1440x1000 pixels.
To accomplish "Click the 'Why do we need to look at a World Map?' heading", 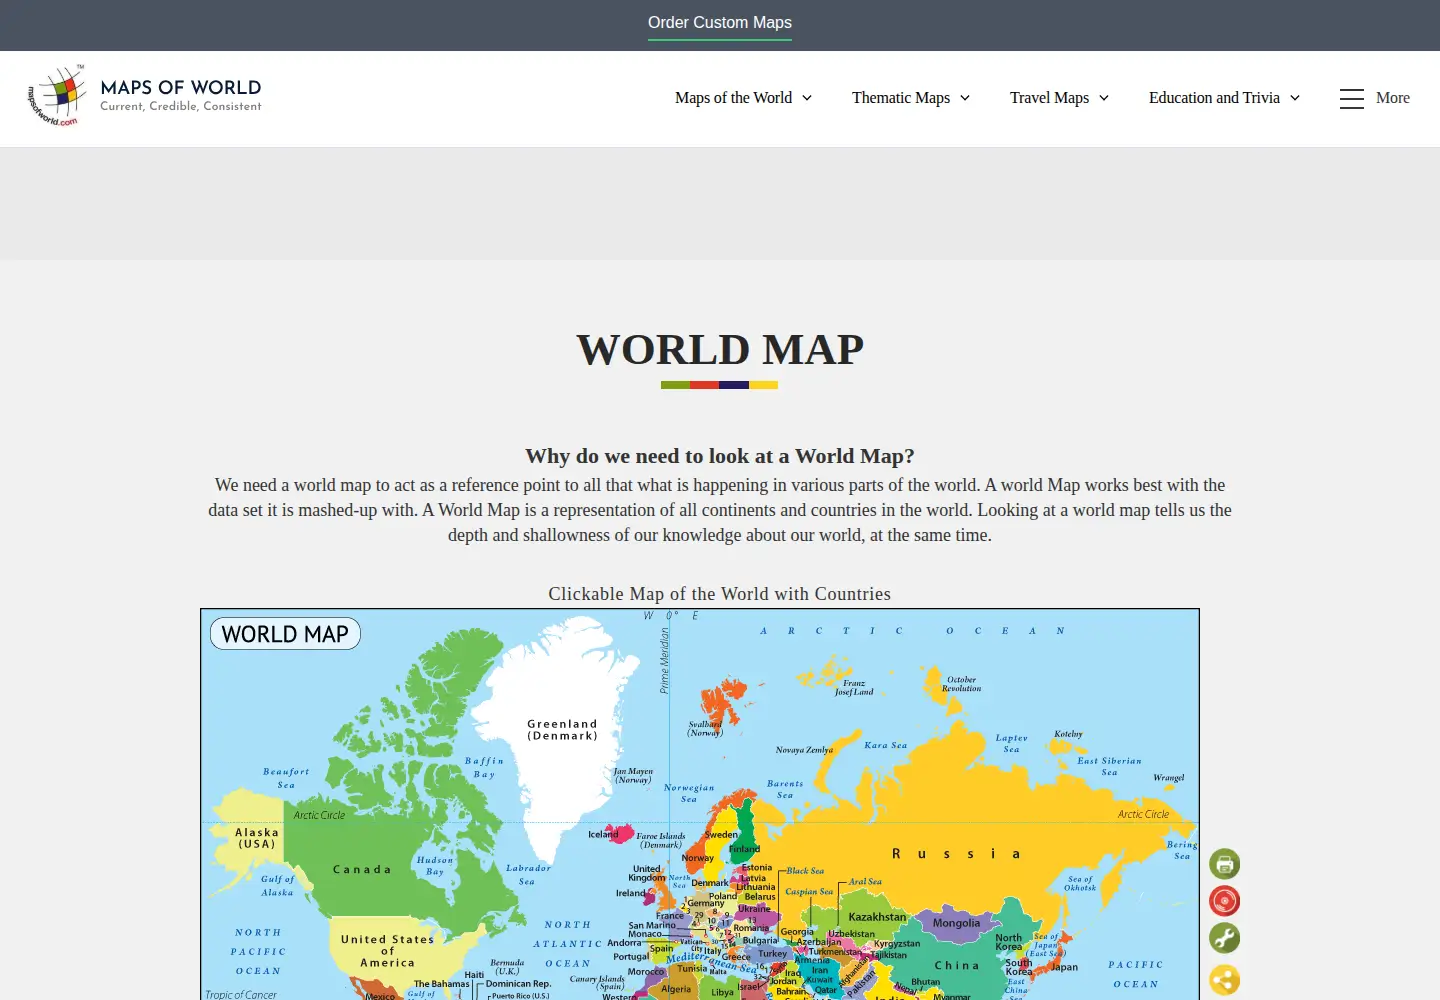I will point(720,456).
